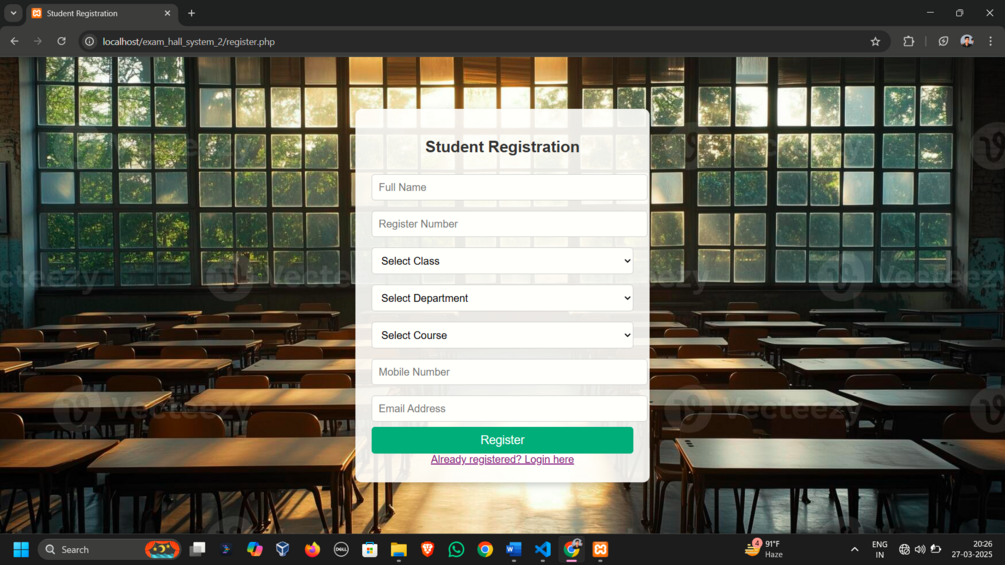Screen dimensions: 1005x565
Task: Go forward to the next page
Action: [x=38, y=42]
